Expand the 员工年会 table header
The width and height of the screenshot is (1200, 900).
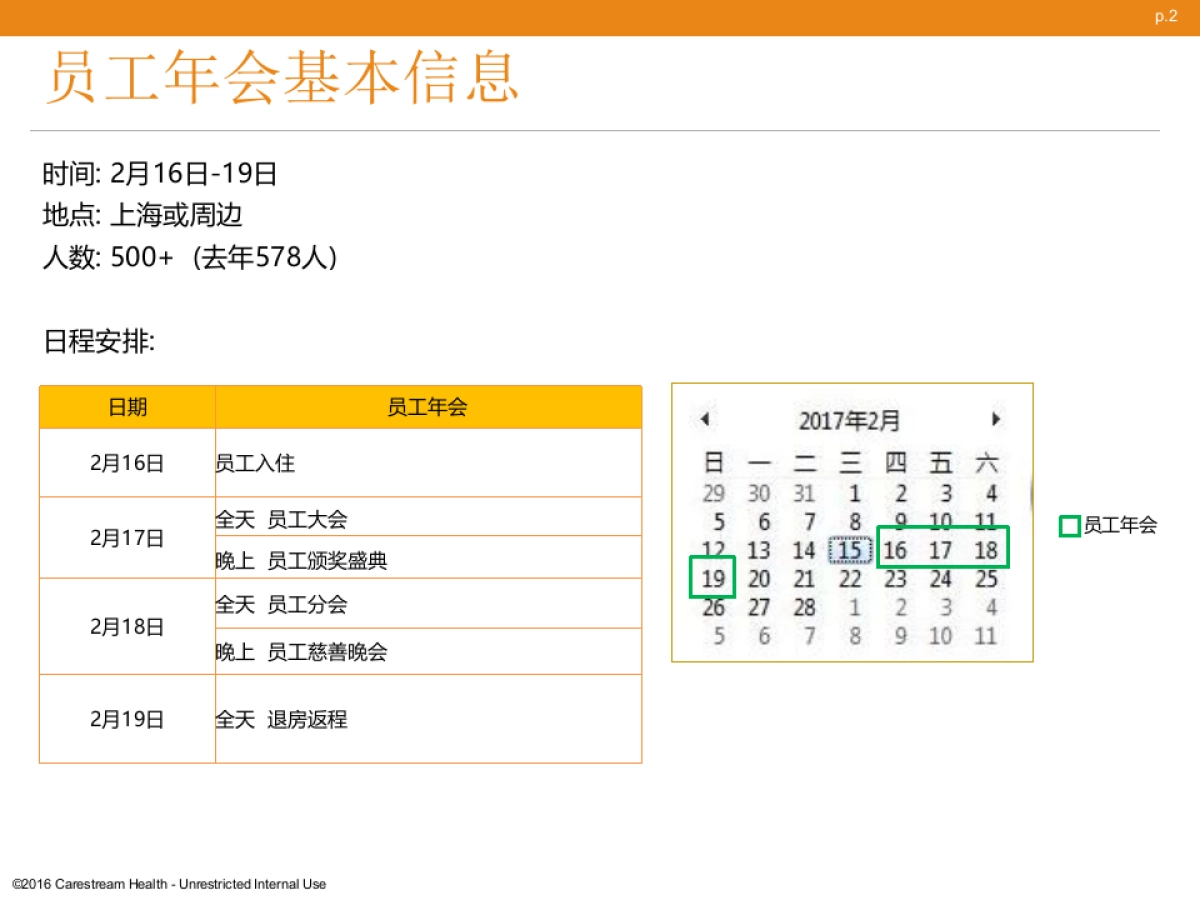tap(428, 406)
